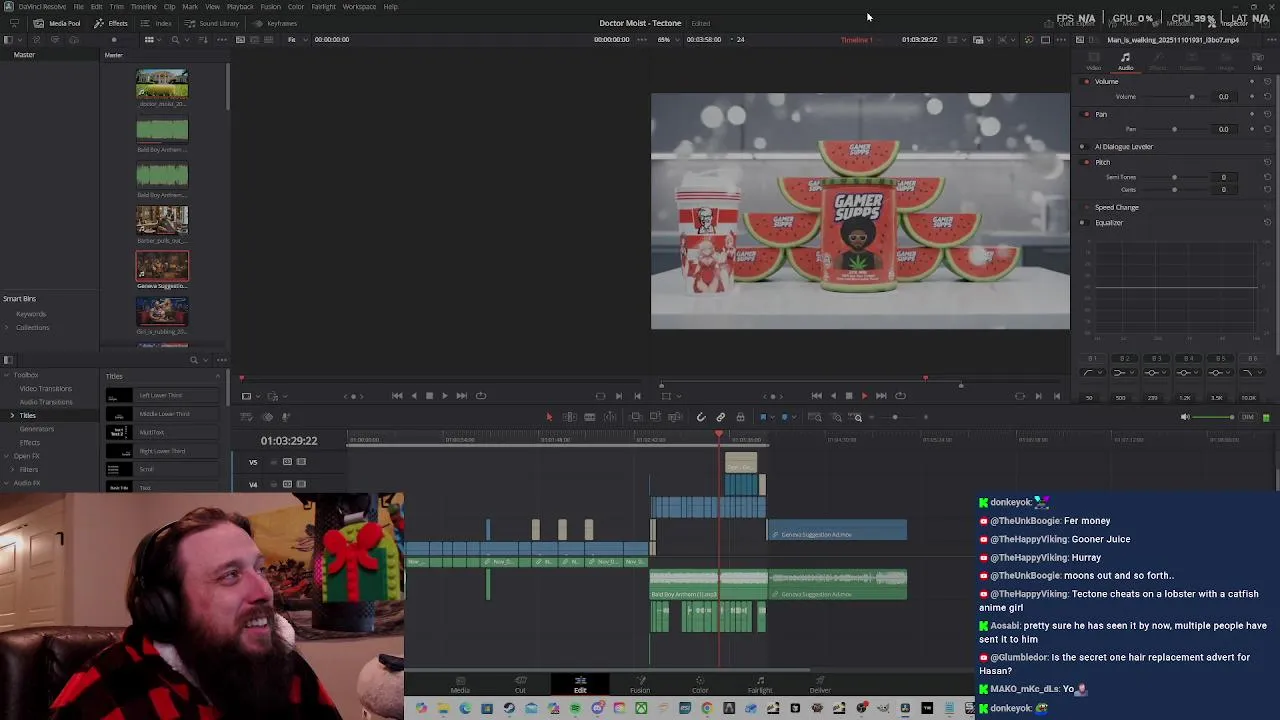Open the Playback menu
Screen dimensions: 1280x720
coord(240,7)
